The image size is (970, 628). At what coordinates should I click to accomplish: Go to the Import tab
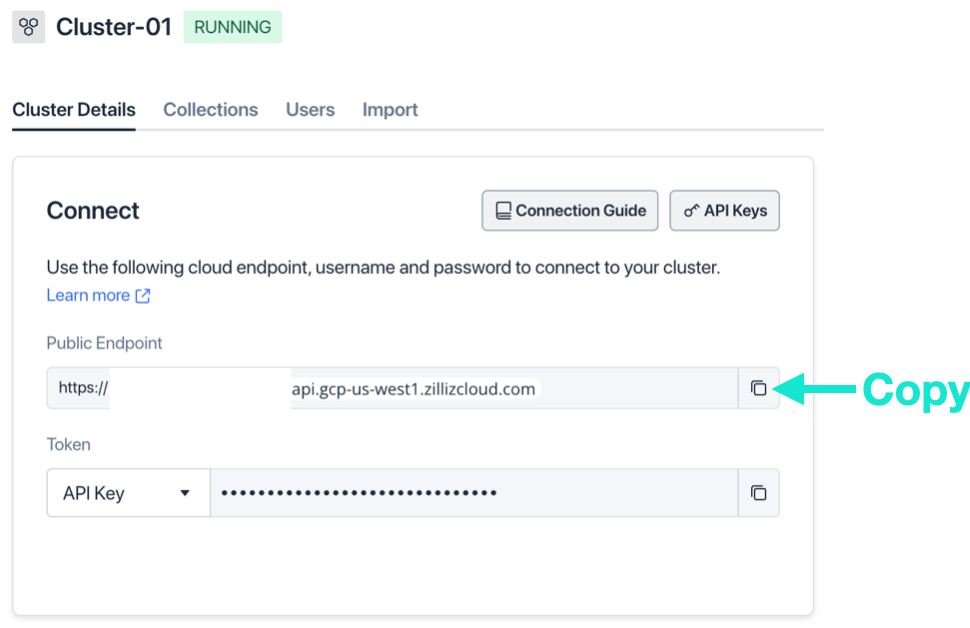(x=389, y=109)
